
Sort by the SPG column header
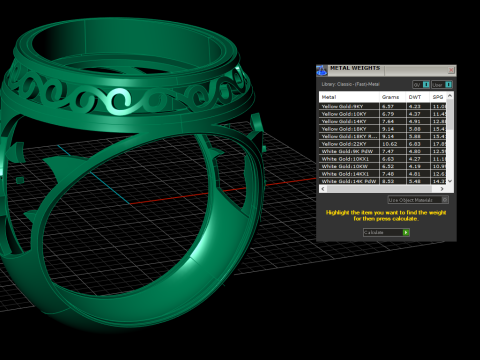click(438, 97)
